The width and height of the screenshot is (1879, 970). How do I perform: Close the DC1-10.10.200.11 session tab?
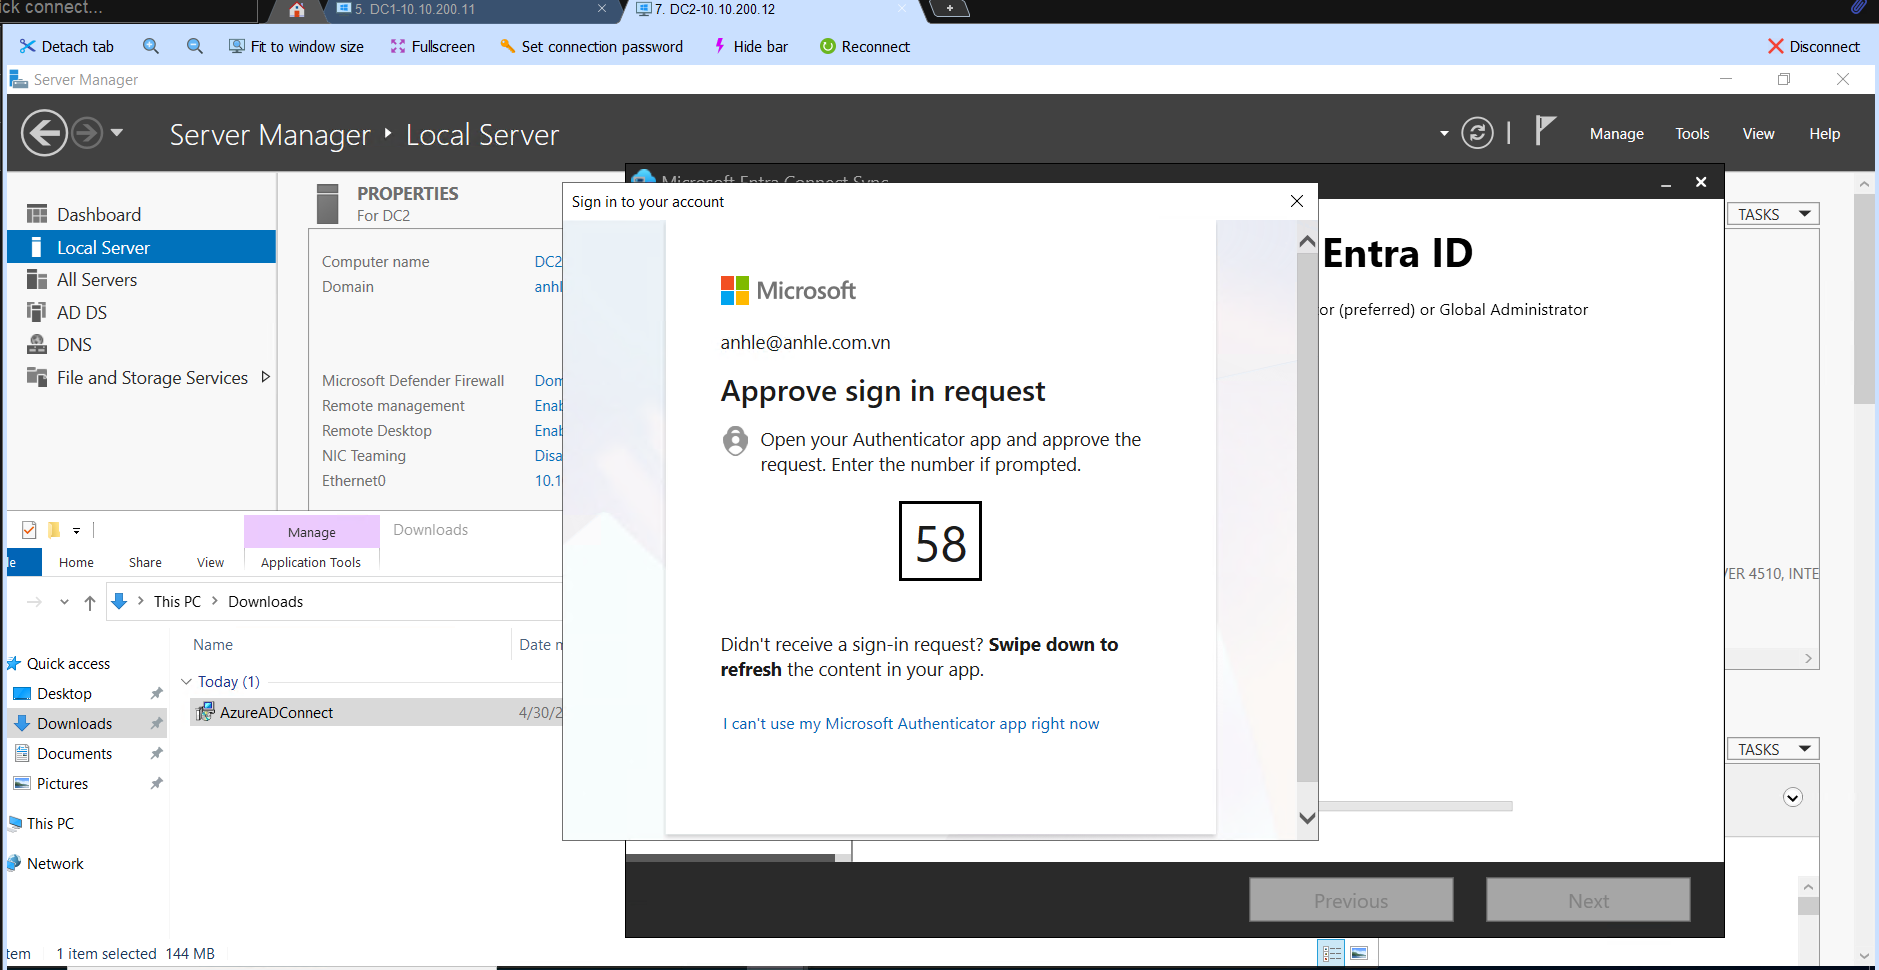tap(602, 9)
